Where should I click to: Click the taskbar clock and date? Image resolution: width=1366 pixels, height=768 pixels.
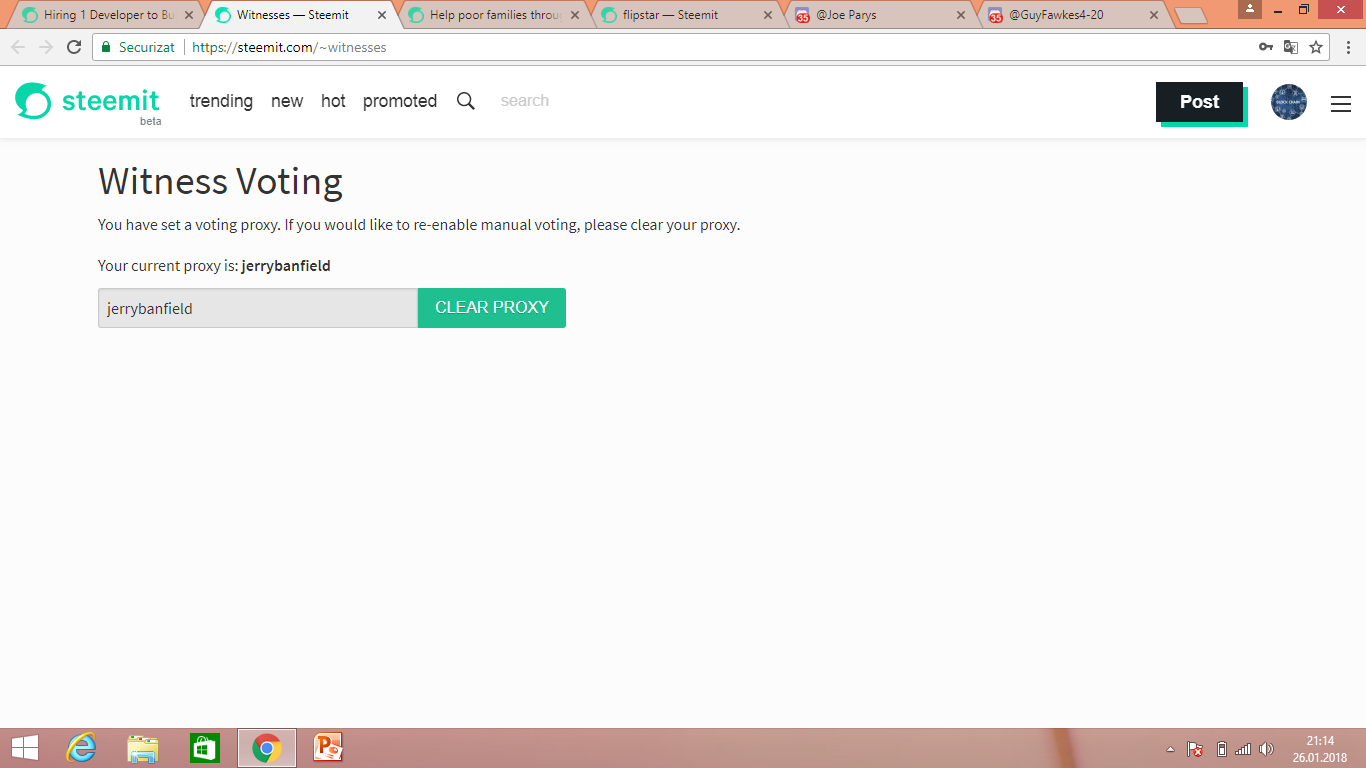[1320, 749]
